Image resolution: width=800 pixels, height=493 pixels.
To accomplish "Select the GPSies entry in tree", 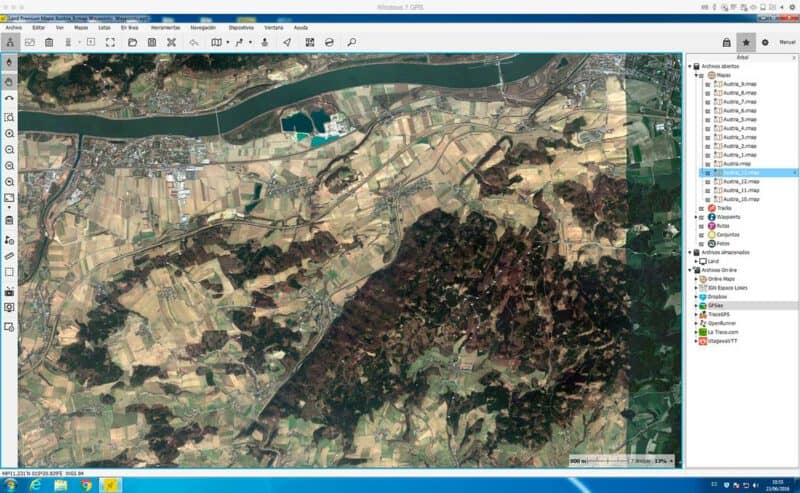I will pos(715,306).
